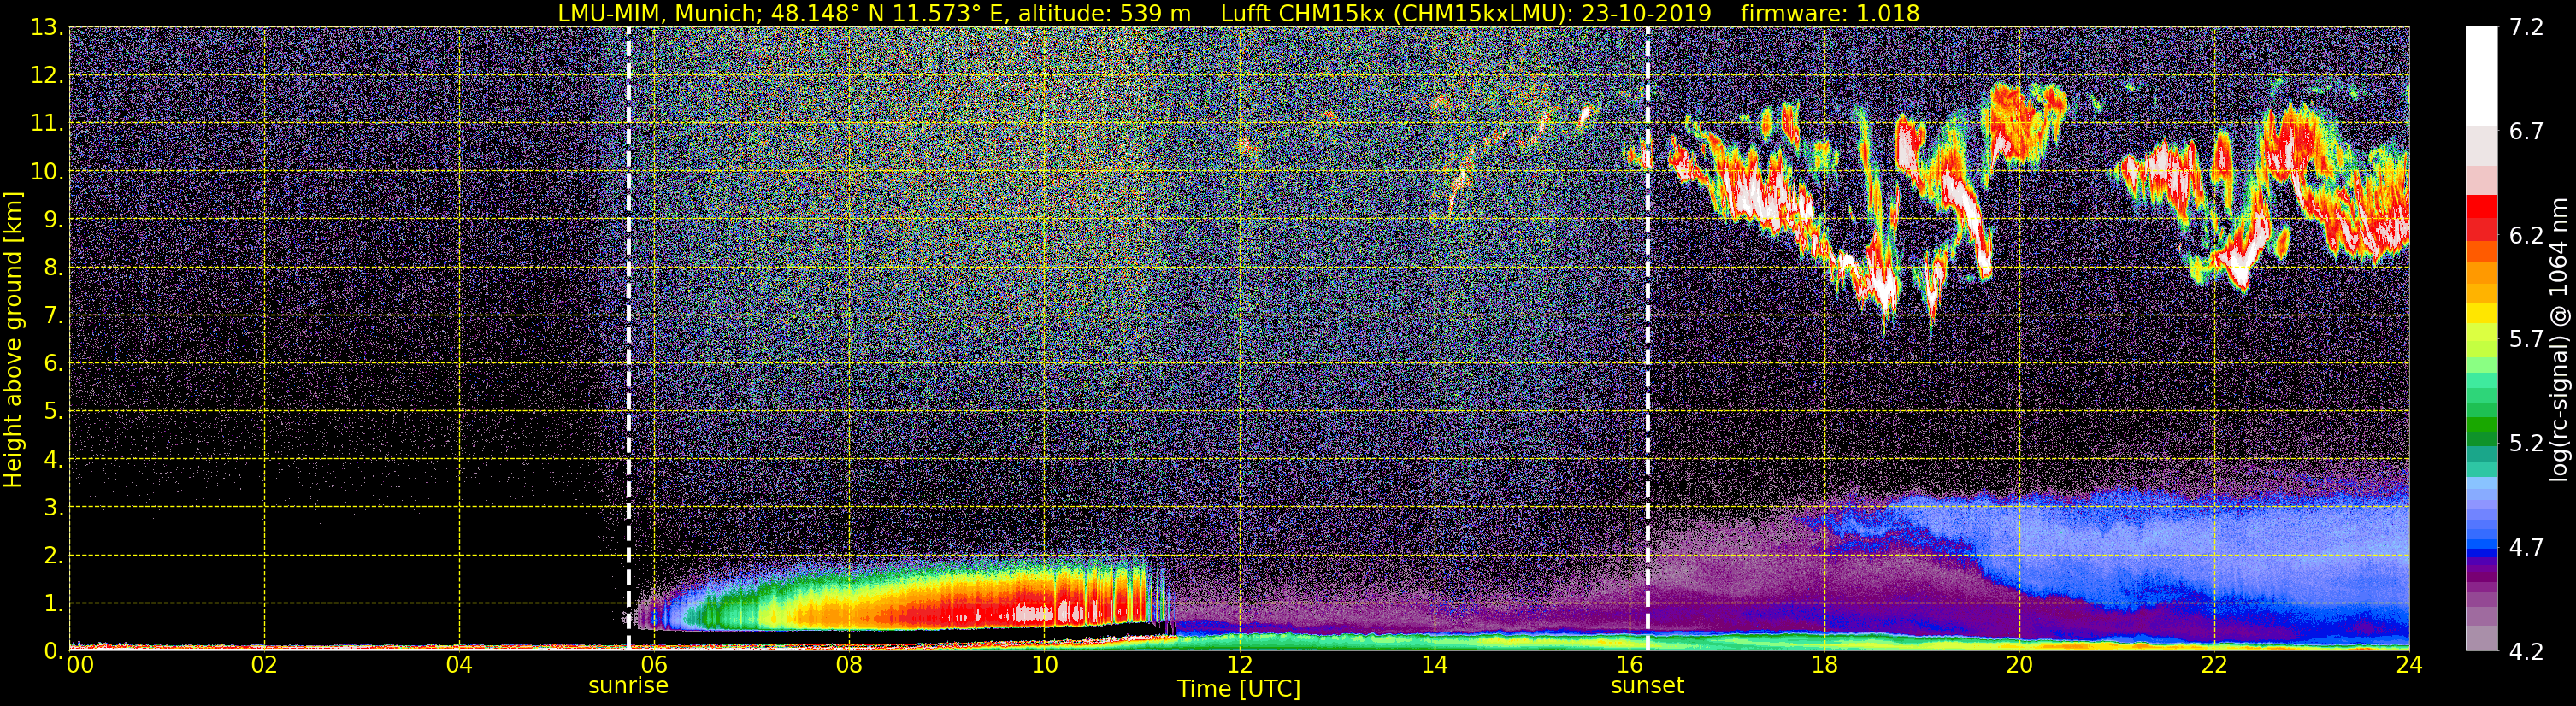Click the '10' tick on the time axis
Screen dimensions: 2576x706
(1044, 665)
